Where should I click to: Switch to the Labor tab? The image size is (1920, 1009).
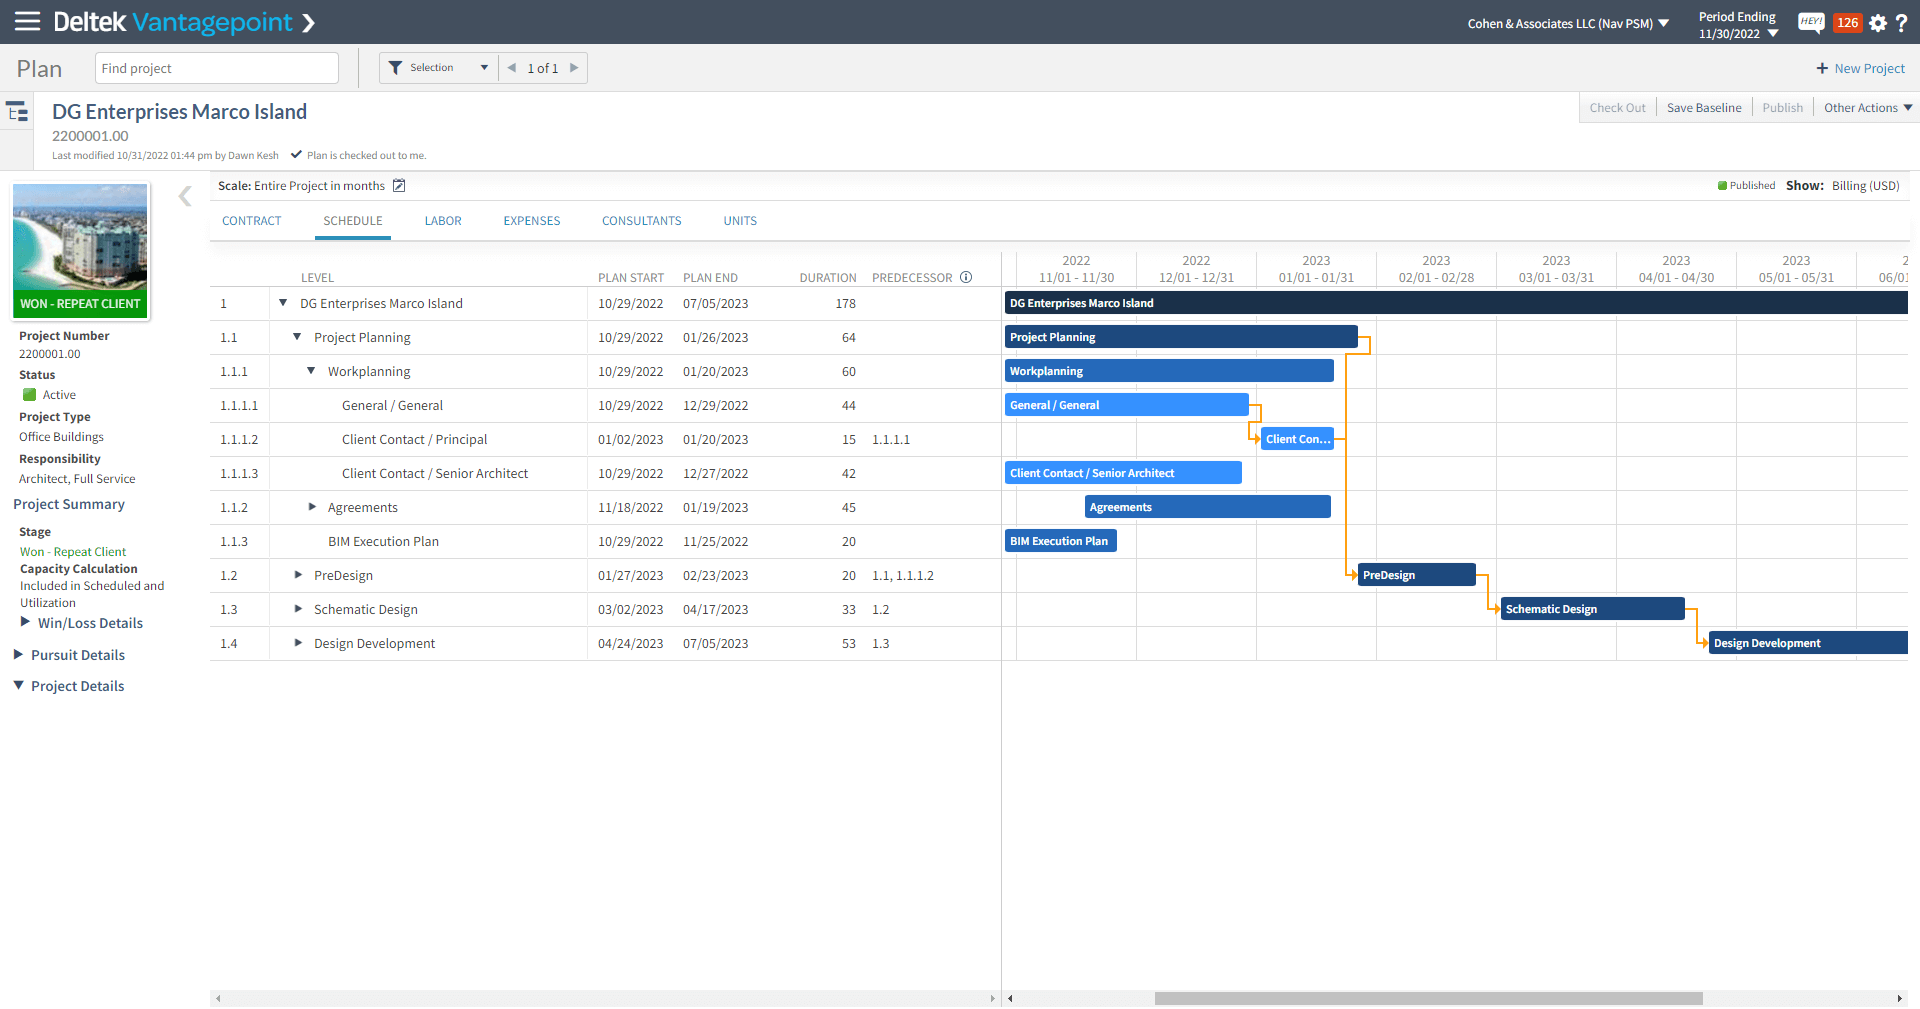pos(442,221)
